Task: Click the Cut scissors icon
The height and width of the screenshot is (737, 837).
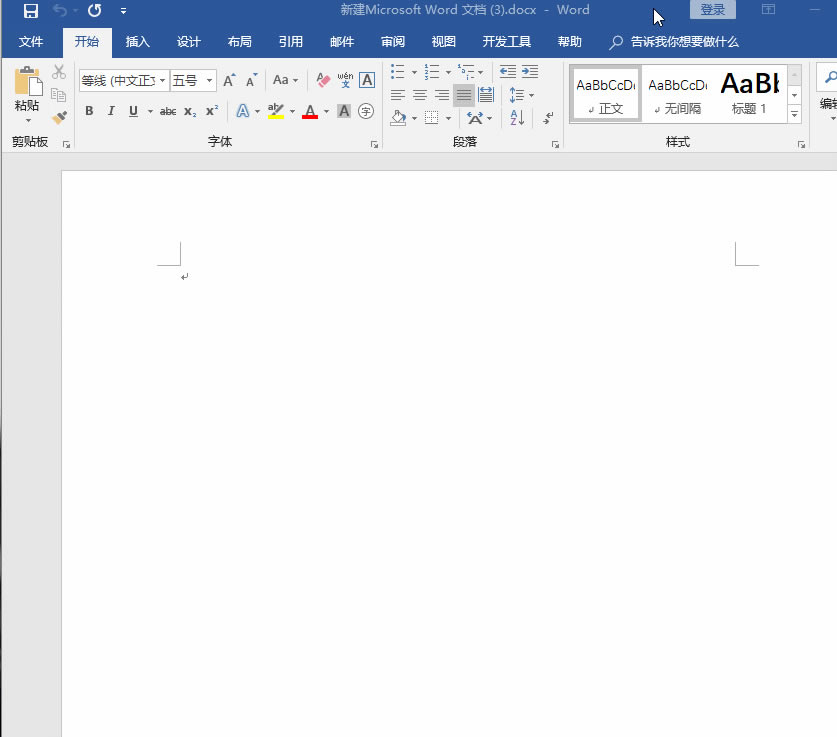Action: tap(59, 73)
